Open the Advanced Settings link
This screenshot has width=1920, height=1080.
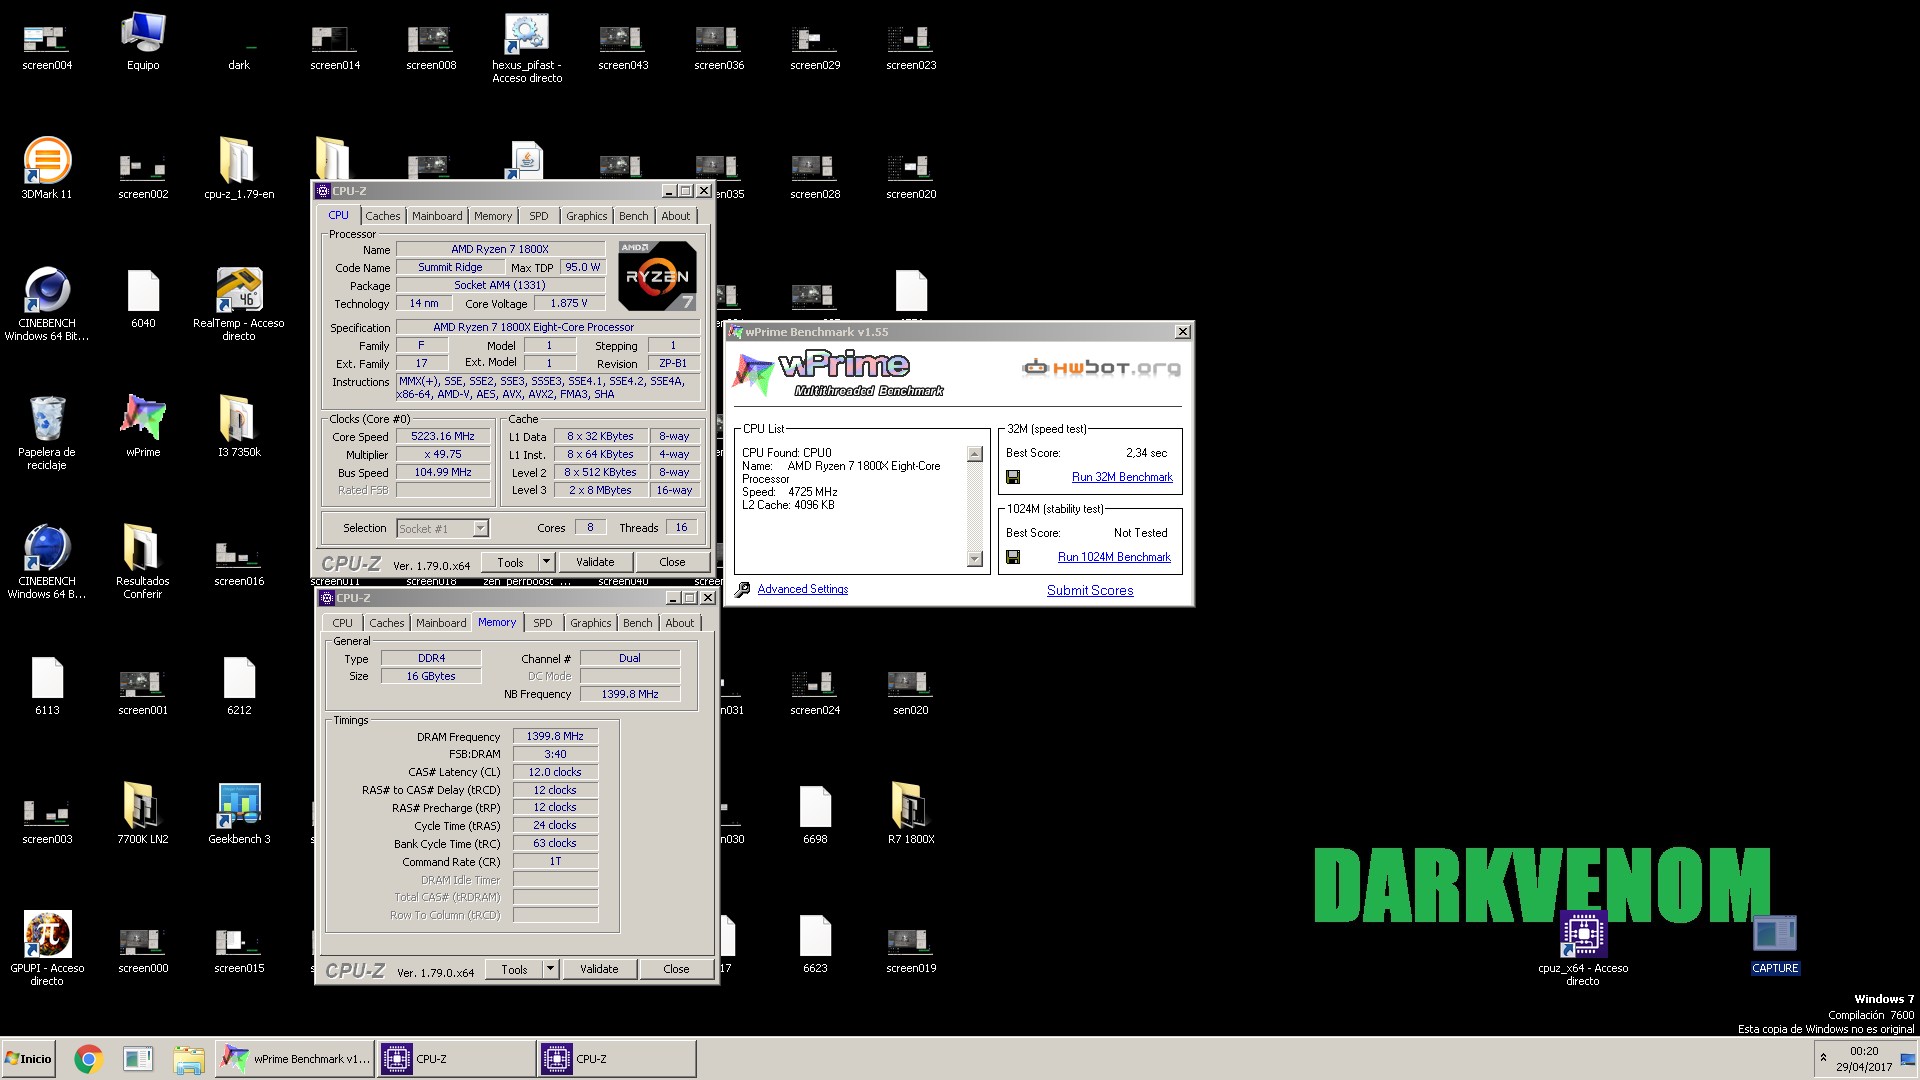[802, 589]
